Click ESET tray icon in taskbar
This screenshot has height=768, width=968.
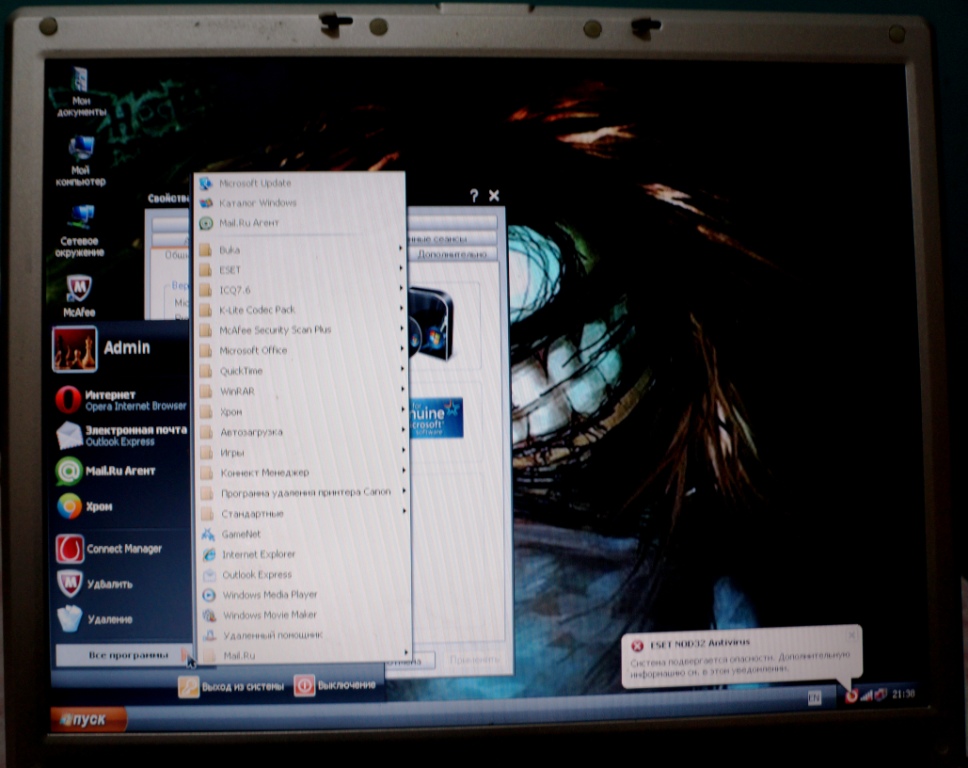pos(851,695)
